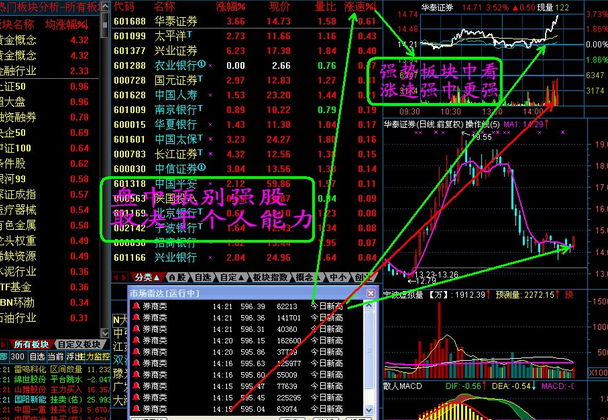Select the 水泥行业 sector row

tap(50, 271)
